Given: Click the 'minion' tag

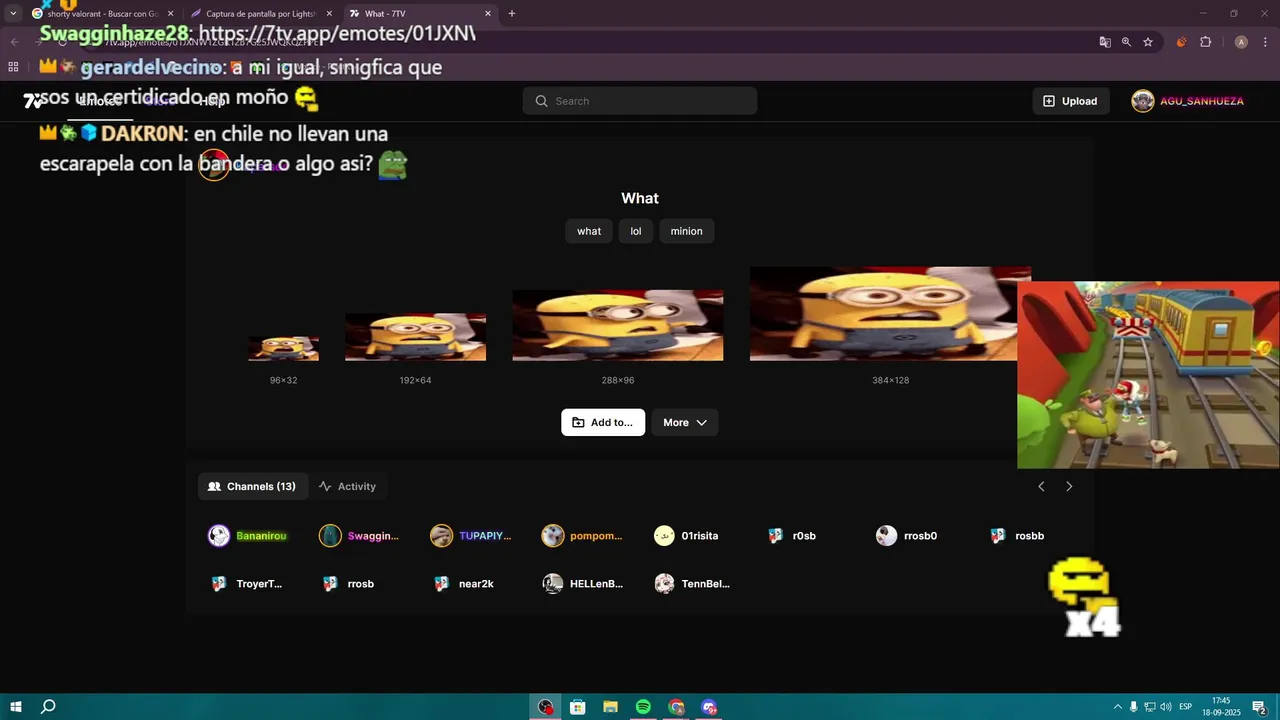Looking at the screenshot, I should [x=686, y=231].
